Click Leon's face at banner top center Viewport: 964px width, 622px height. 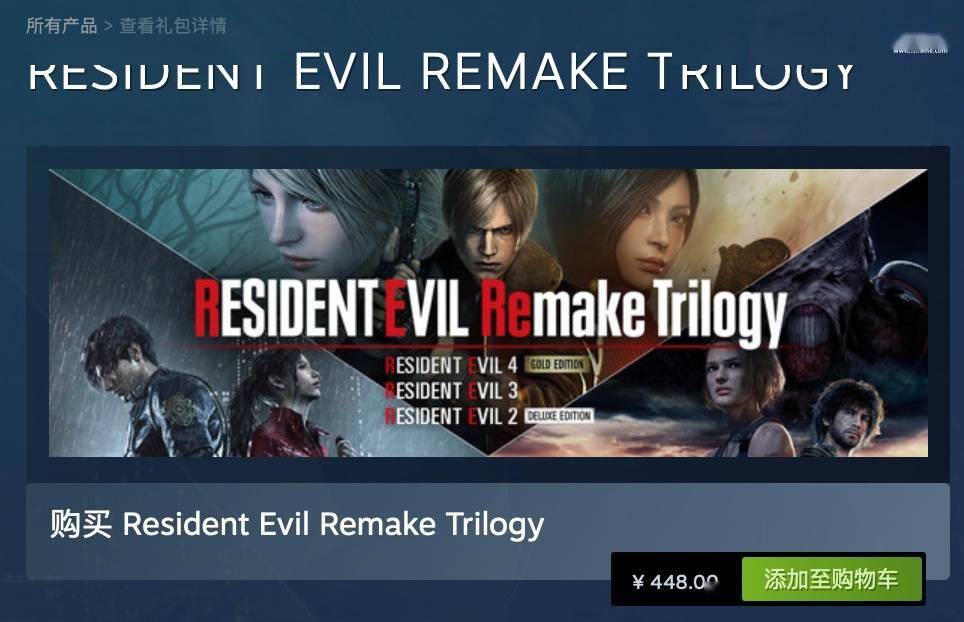(x=486, y=227)
